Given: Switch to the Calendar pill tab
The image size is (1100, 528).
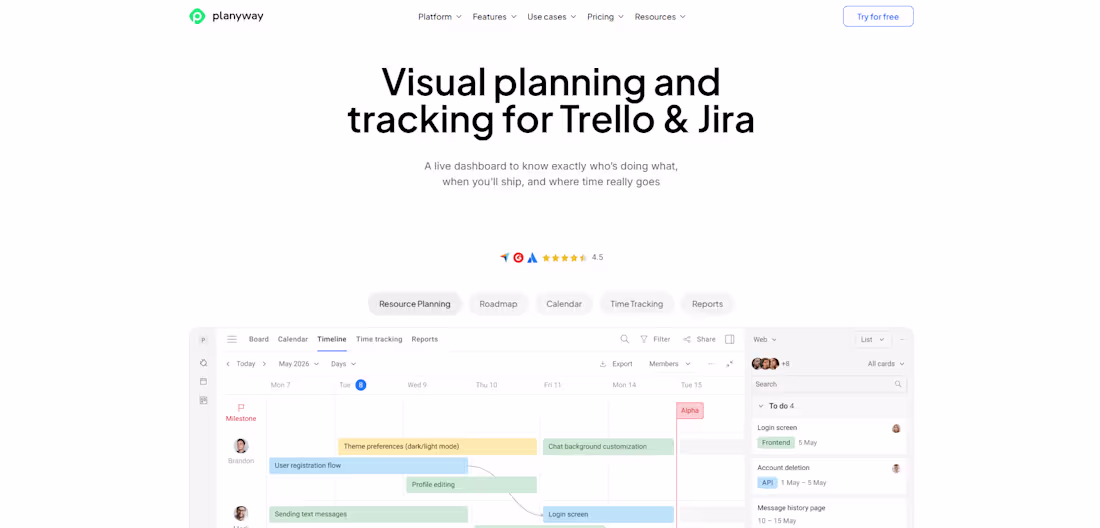Looking at the screenshot, I should click(x=564, y=304).
